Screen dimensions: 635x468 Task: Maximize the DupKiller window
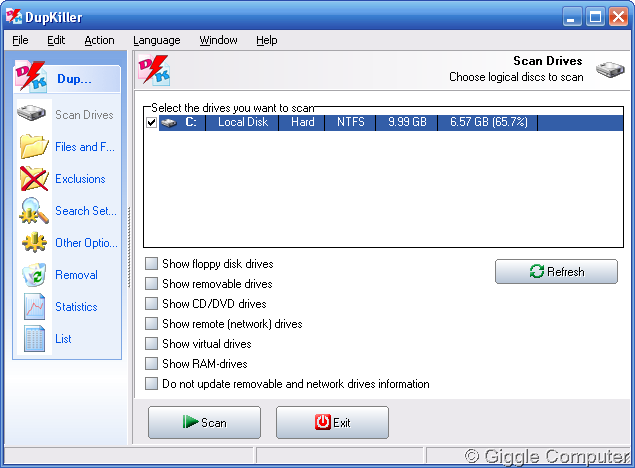[x=595, y=17]
